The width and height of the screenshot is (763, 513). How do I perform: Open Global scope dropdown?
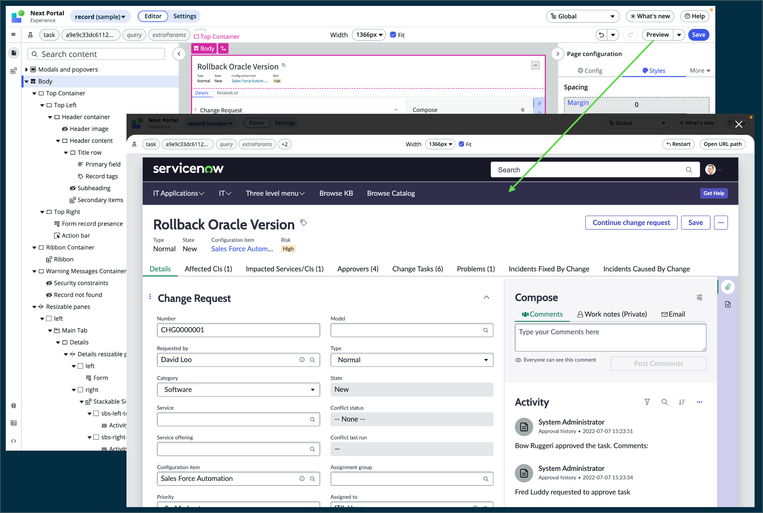click(582, 16)
